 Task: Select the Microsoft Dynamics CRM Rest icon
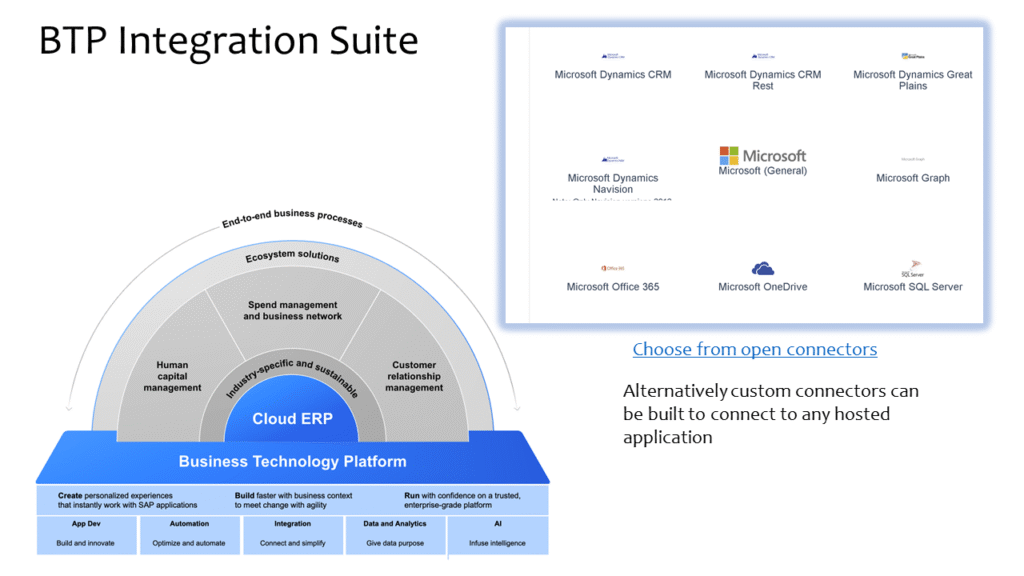pos(762,57)
